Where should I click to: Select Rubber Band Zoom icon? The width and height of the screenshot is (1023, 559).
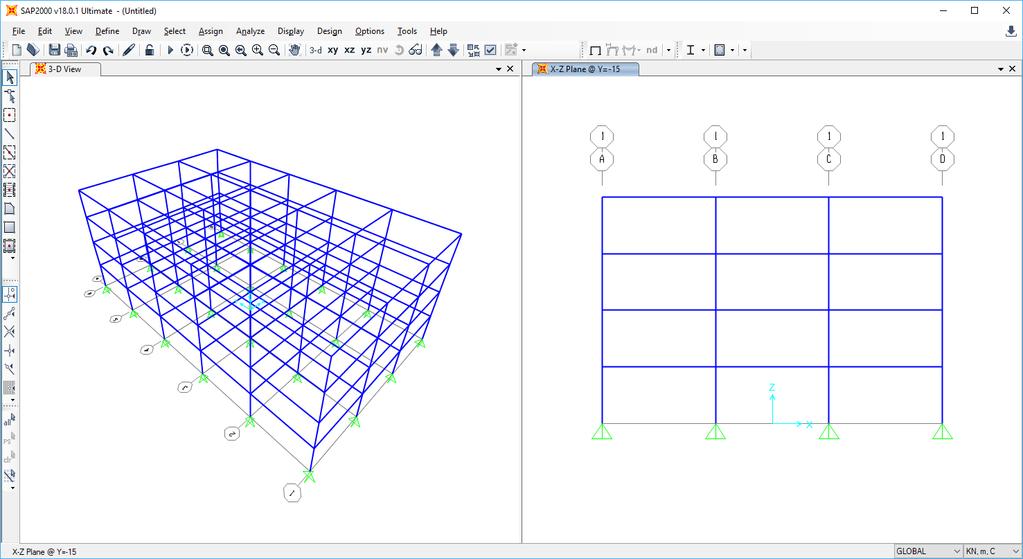pyautogui.click(x=207, y=50)
